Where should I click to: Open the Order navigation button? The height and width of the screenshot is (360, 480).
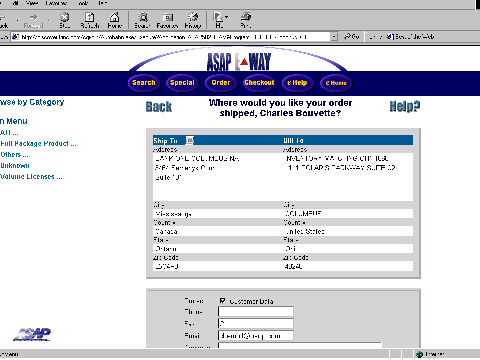tap(221, 83)
